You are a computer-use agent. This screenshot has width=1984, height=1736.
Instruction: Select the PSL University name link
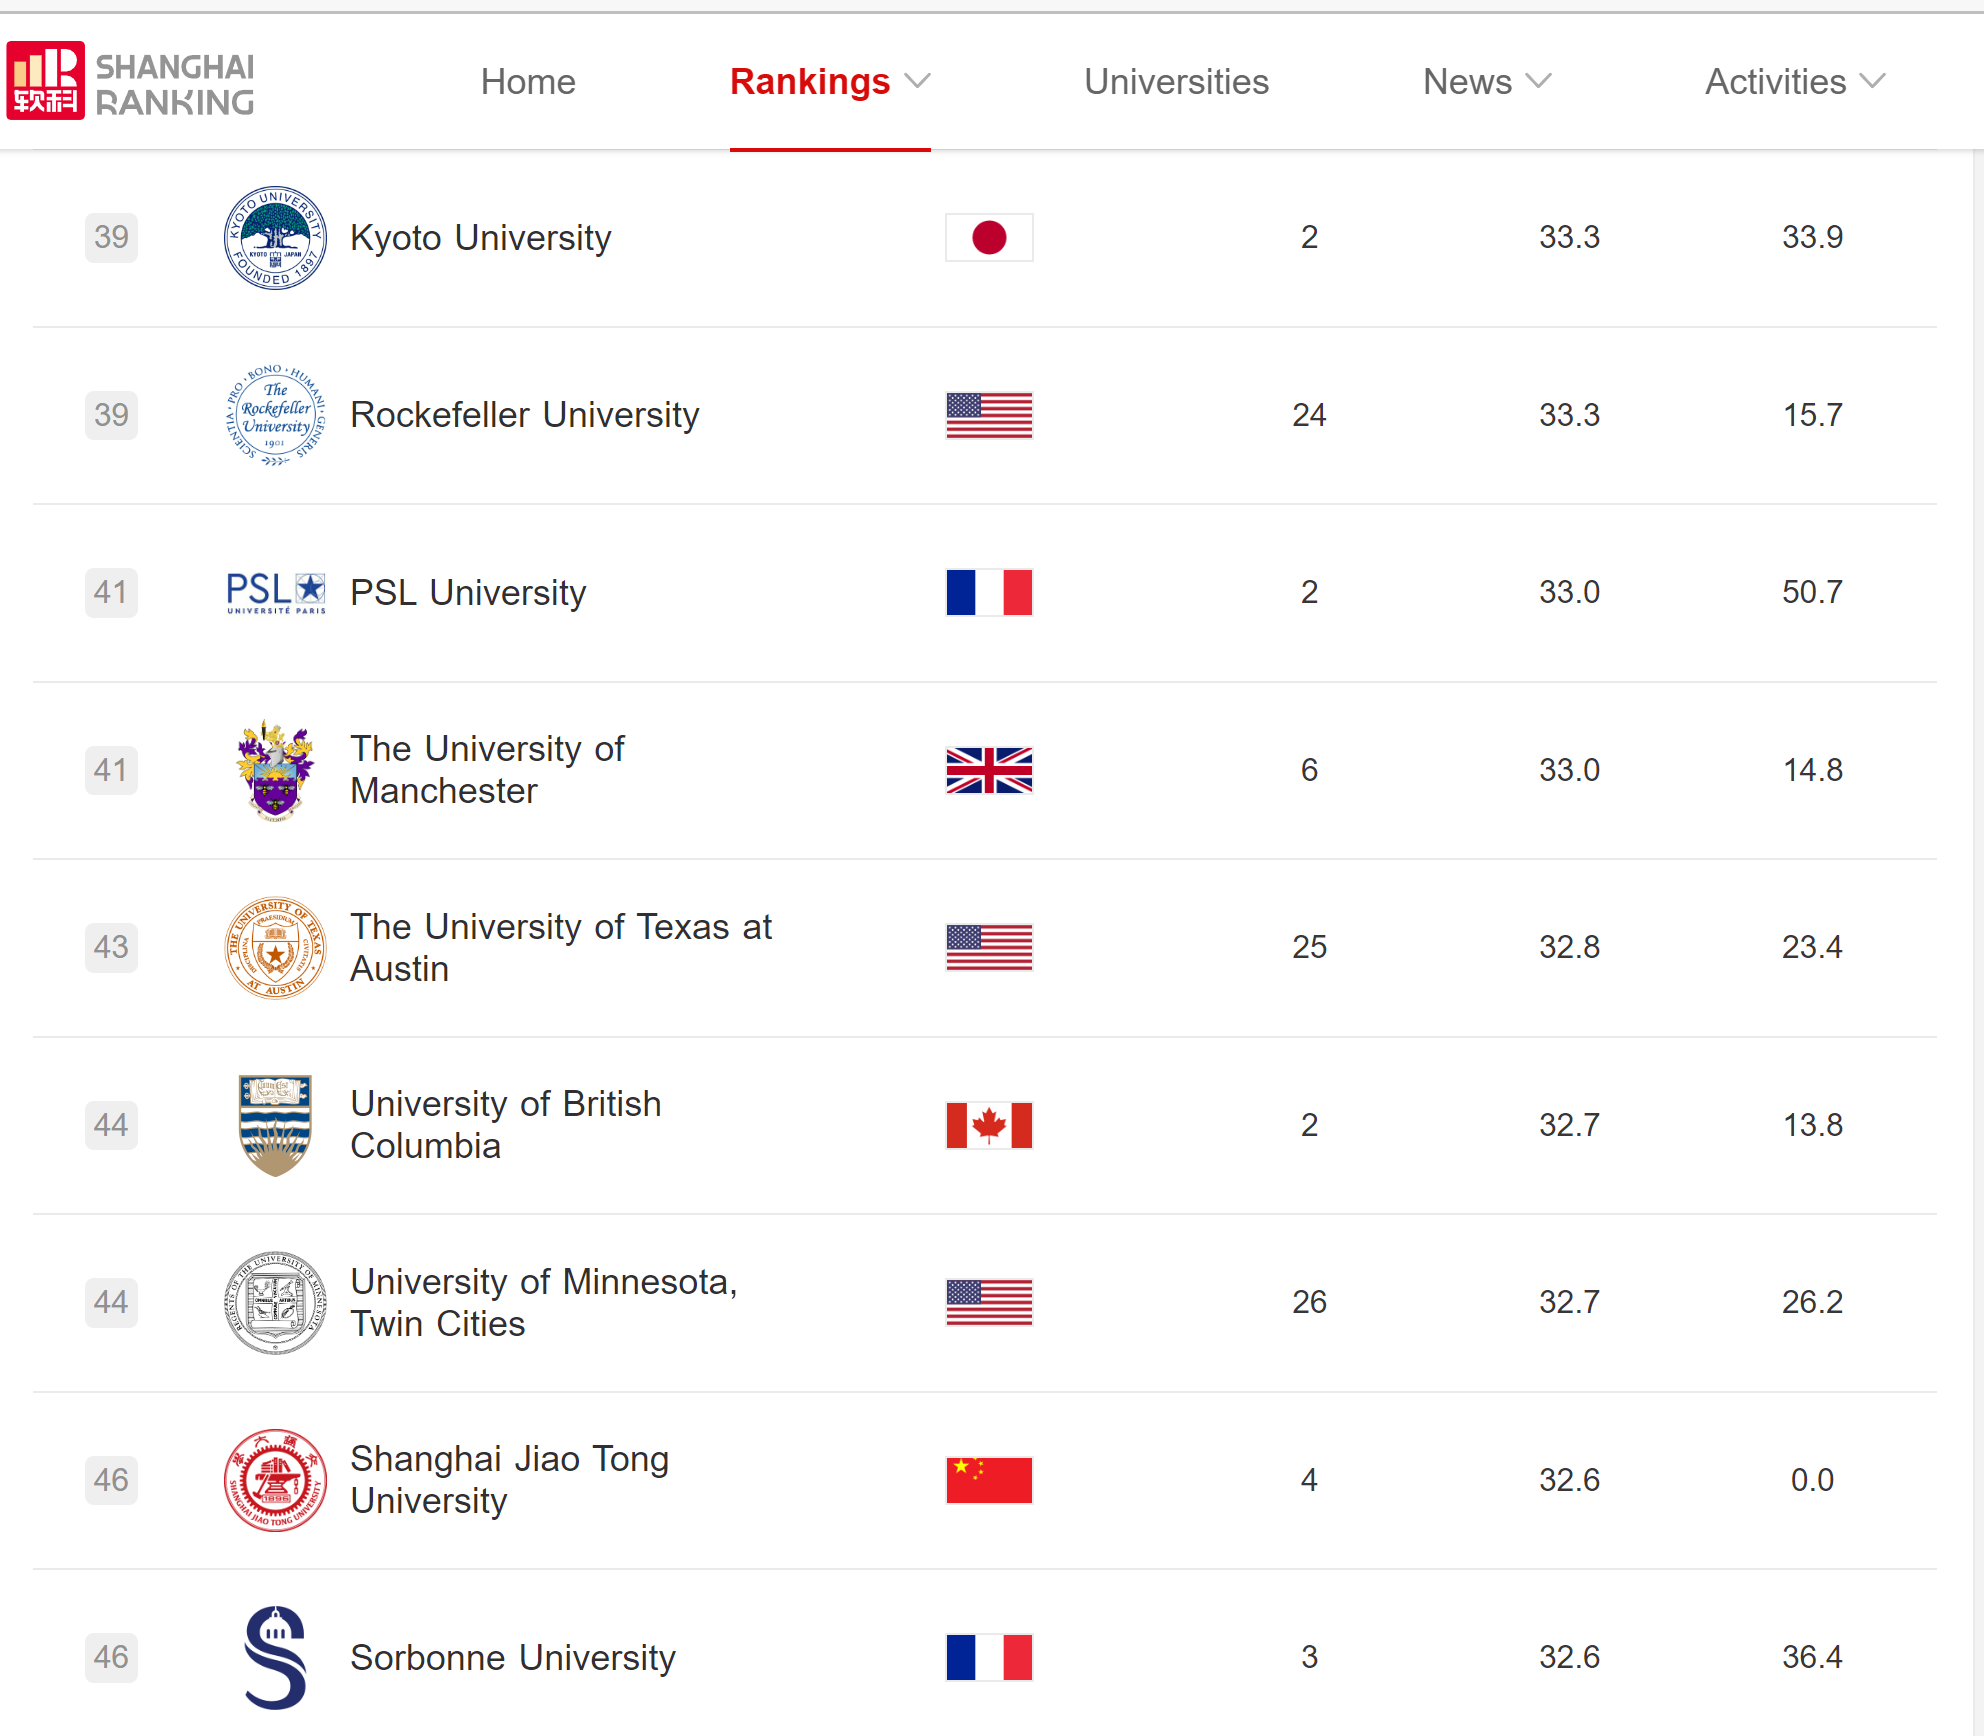(x=468, y=592)
